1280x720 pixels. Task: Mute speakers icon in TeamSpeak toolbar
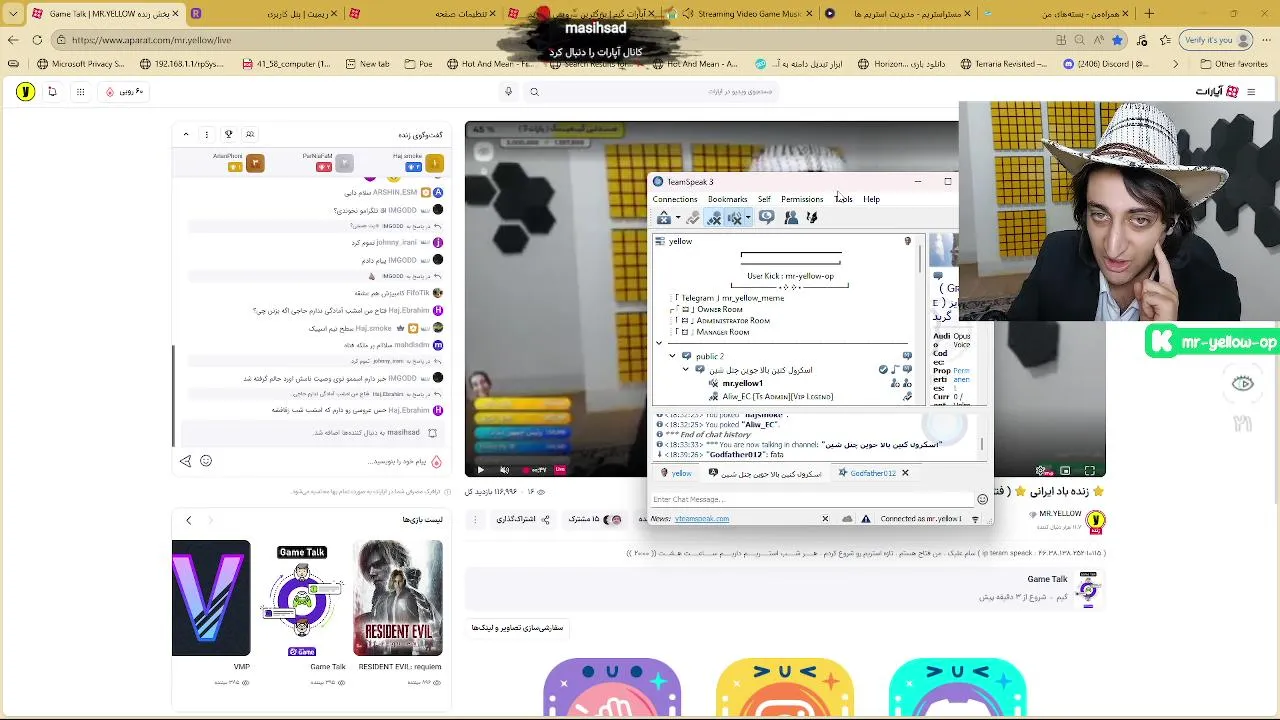(x=735, y=218)
